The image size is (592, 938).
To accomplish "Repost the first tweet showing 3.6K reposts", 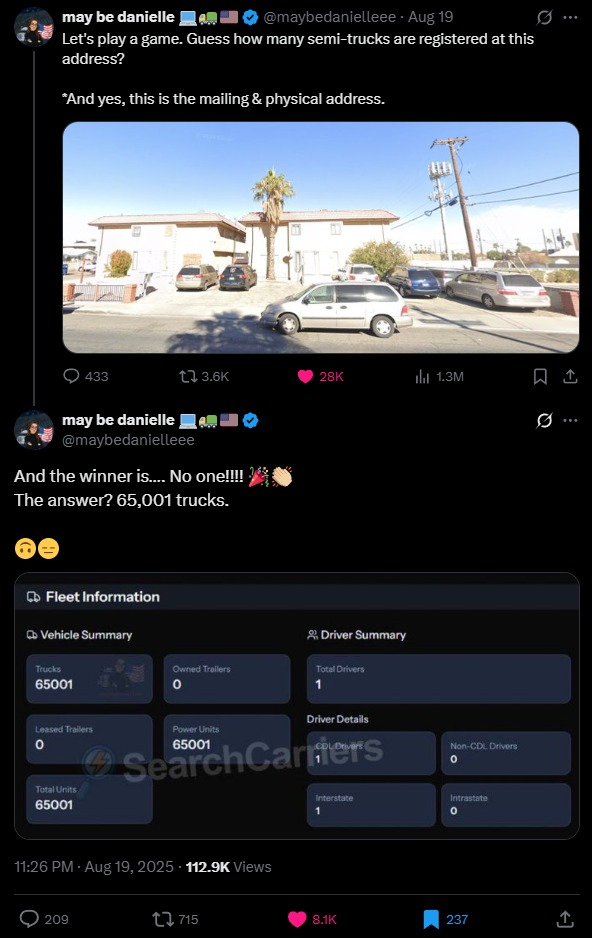I will click(x=188, y=376).
